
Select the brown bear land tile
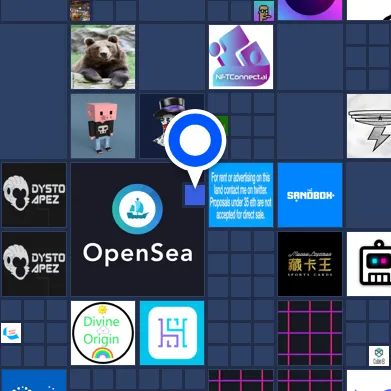click(103, 57)
